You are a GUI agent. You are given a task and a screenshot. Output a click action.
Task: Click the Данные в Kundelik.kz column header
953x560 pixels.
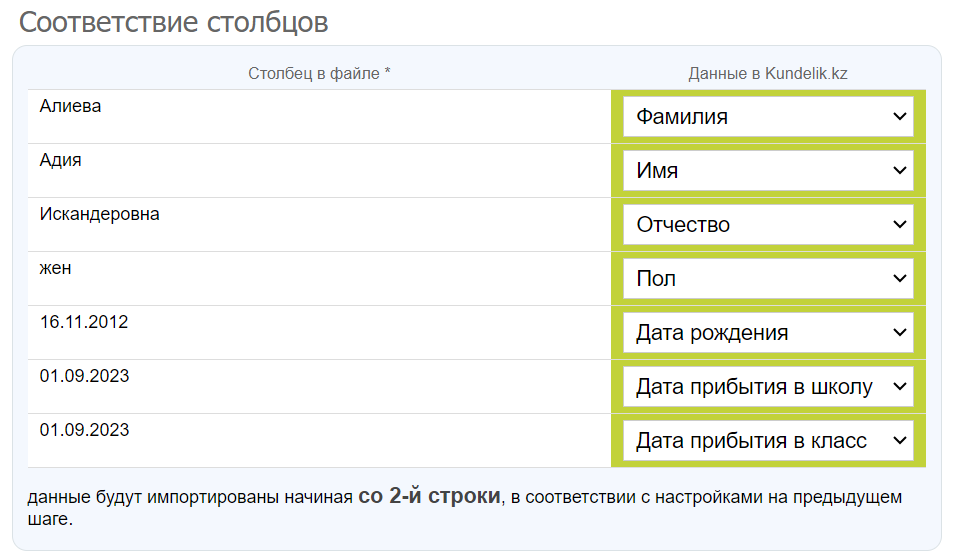click(767, 73)
